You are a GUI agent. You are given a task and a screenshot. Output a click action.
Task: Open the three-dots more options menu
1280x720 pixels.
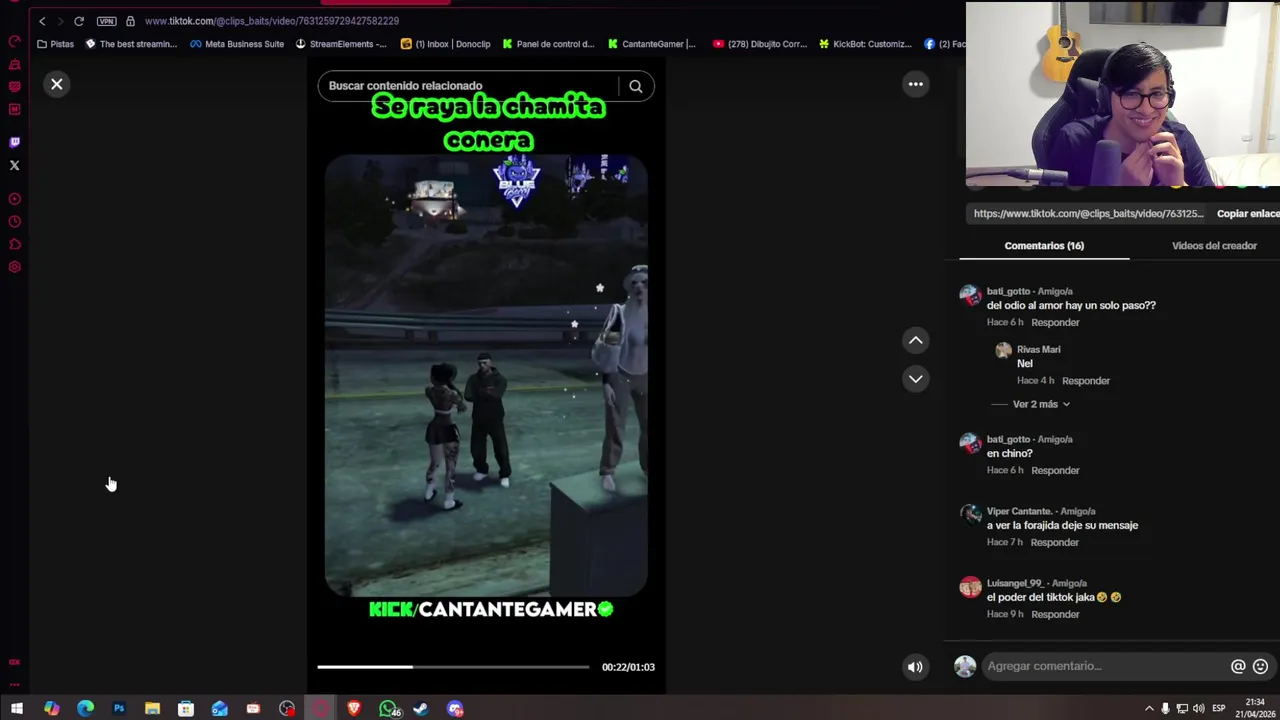pyautogui.click(x=915, y=84)
